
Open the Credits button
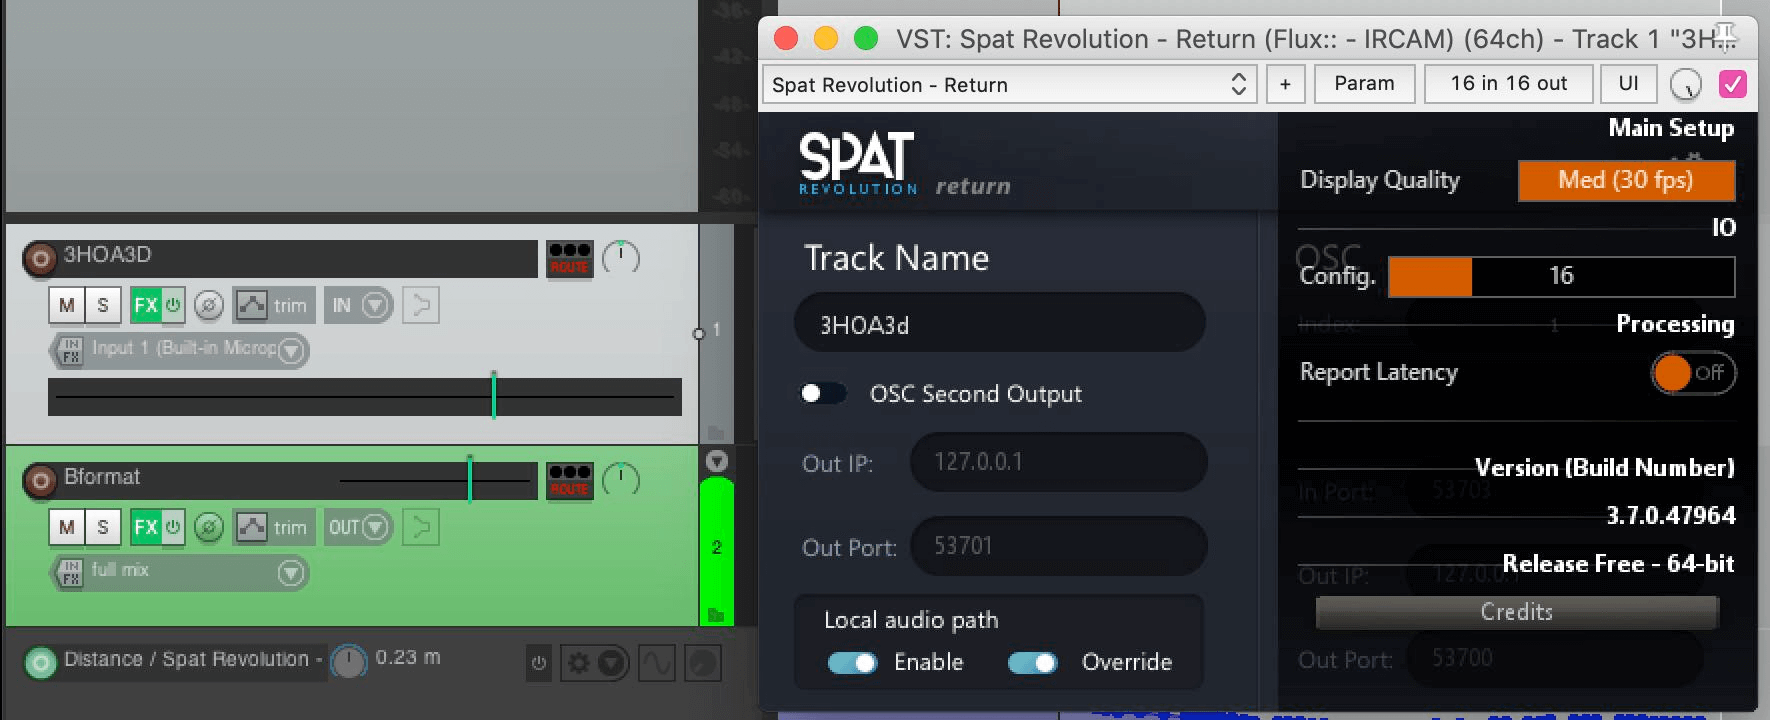coord(1517,612)
